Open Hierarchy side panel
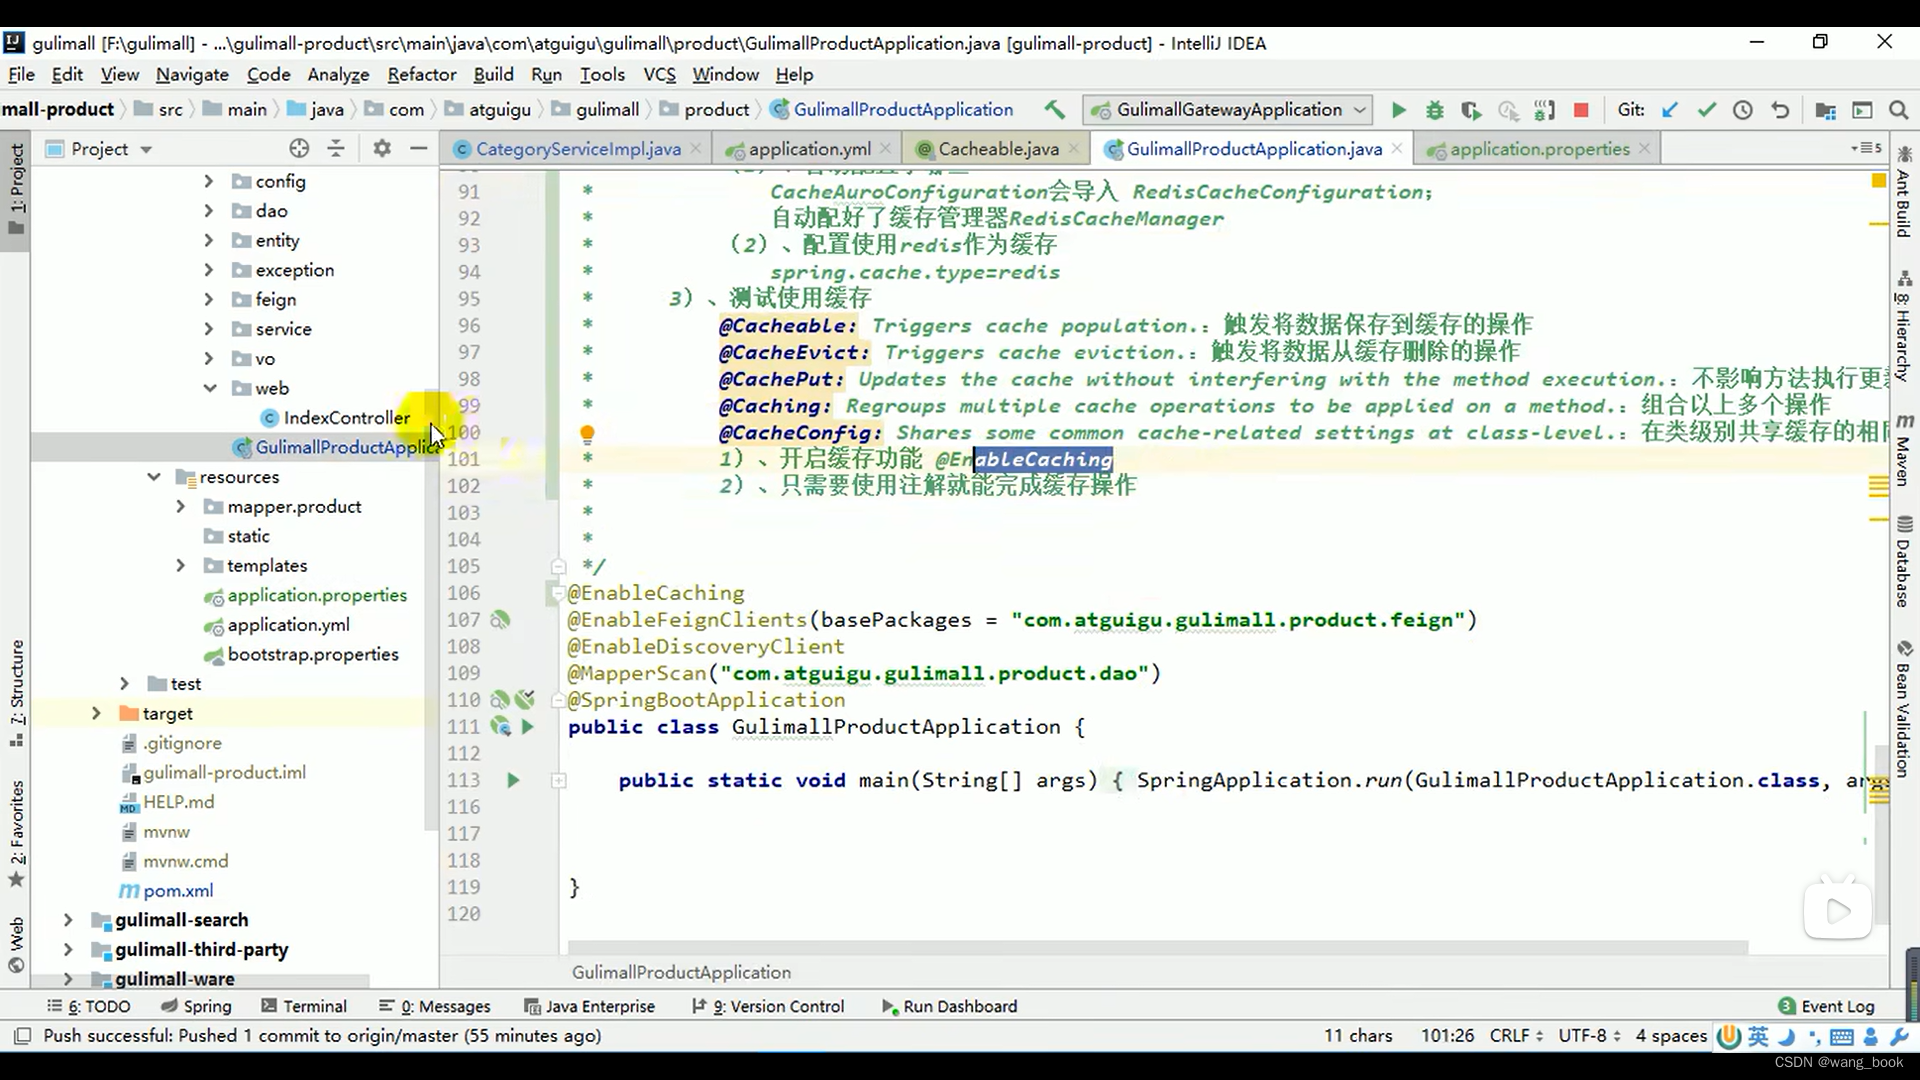The image size is (1920, 1080). (x=1904, y=325)
